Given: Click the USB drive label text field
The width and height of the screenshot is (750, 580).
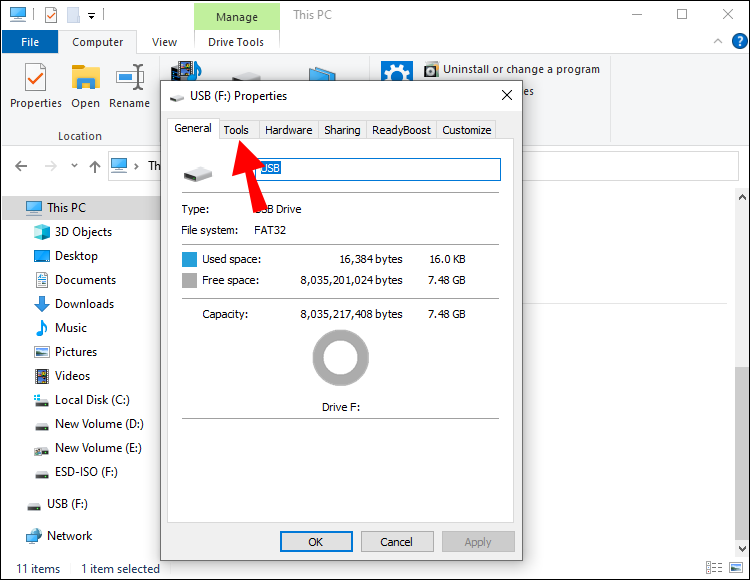Looking at the screenshot, I should tap(378, 169).
